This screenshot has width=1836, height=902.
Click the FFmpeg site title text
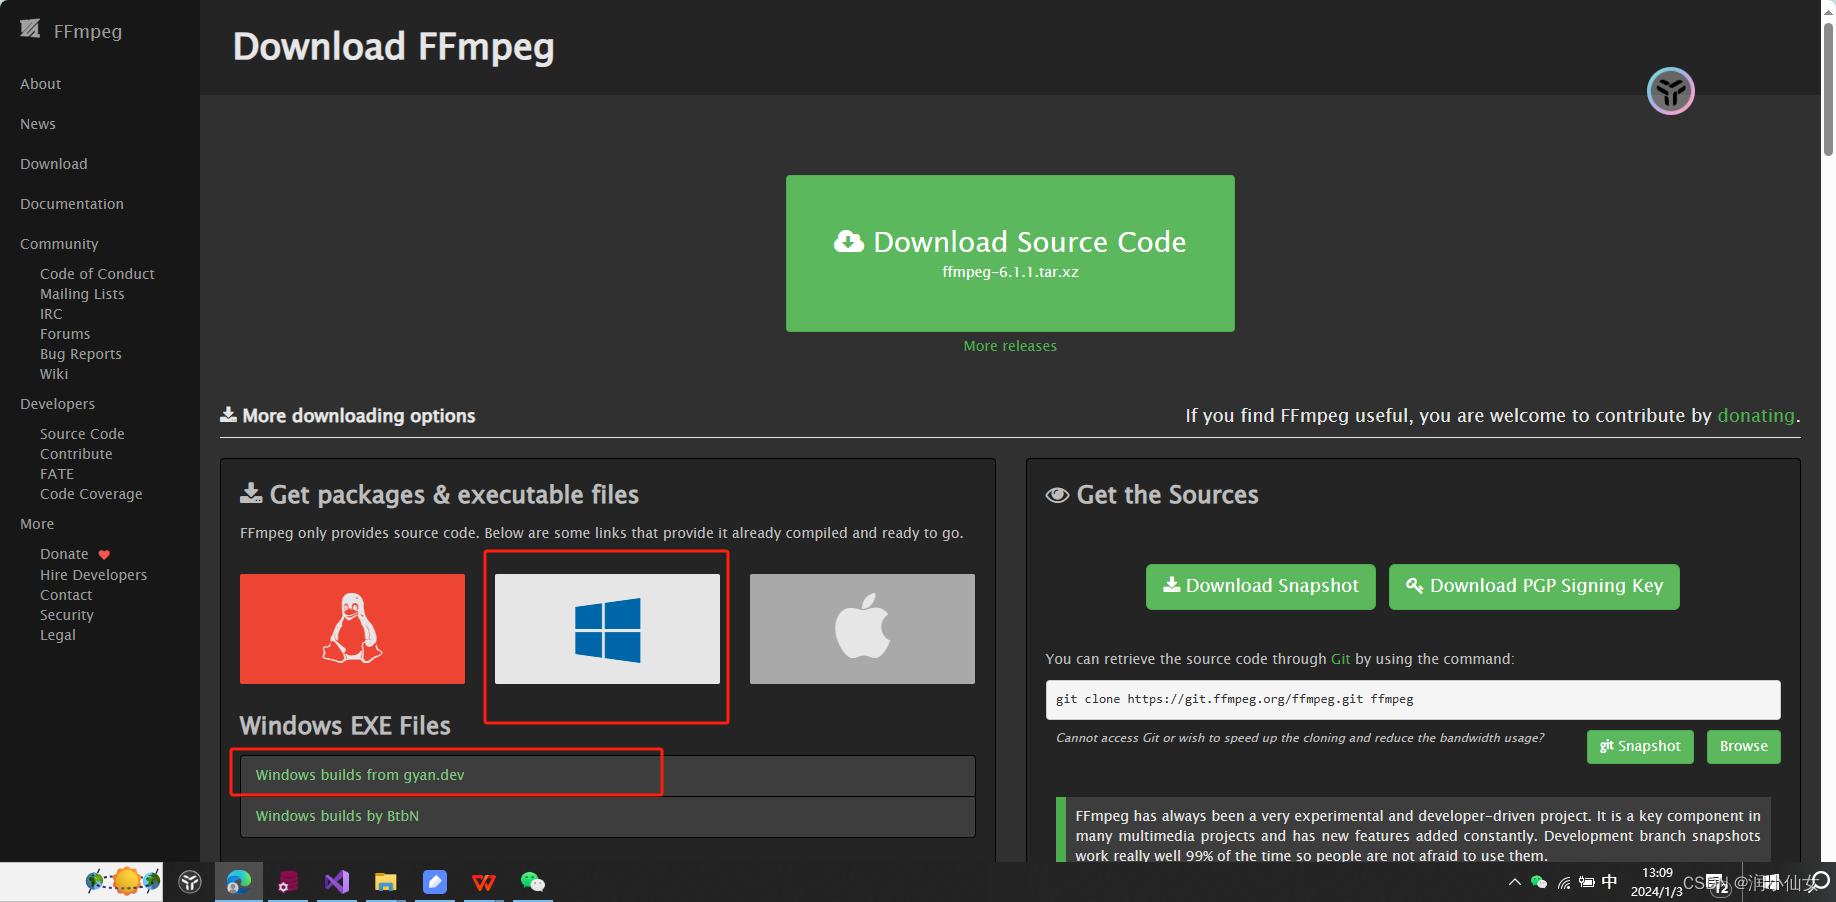click(x=88, y=31)
